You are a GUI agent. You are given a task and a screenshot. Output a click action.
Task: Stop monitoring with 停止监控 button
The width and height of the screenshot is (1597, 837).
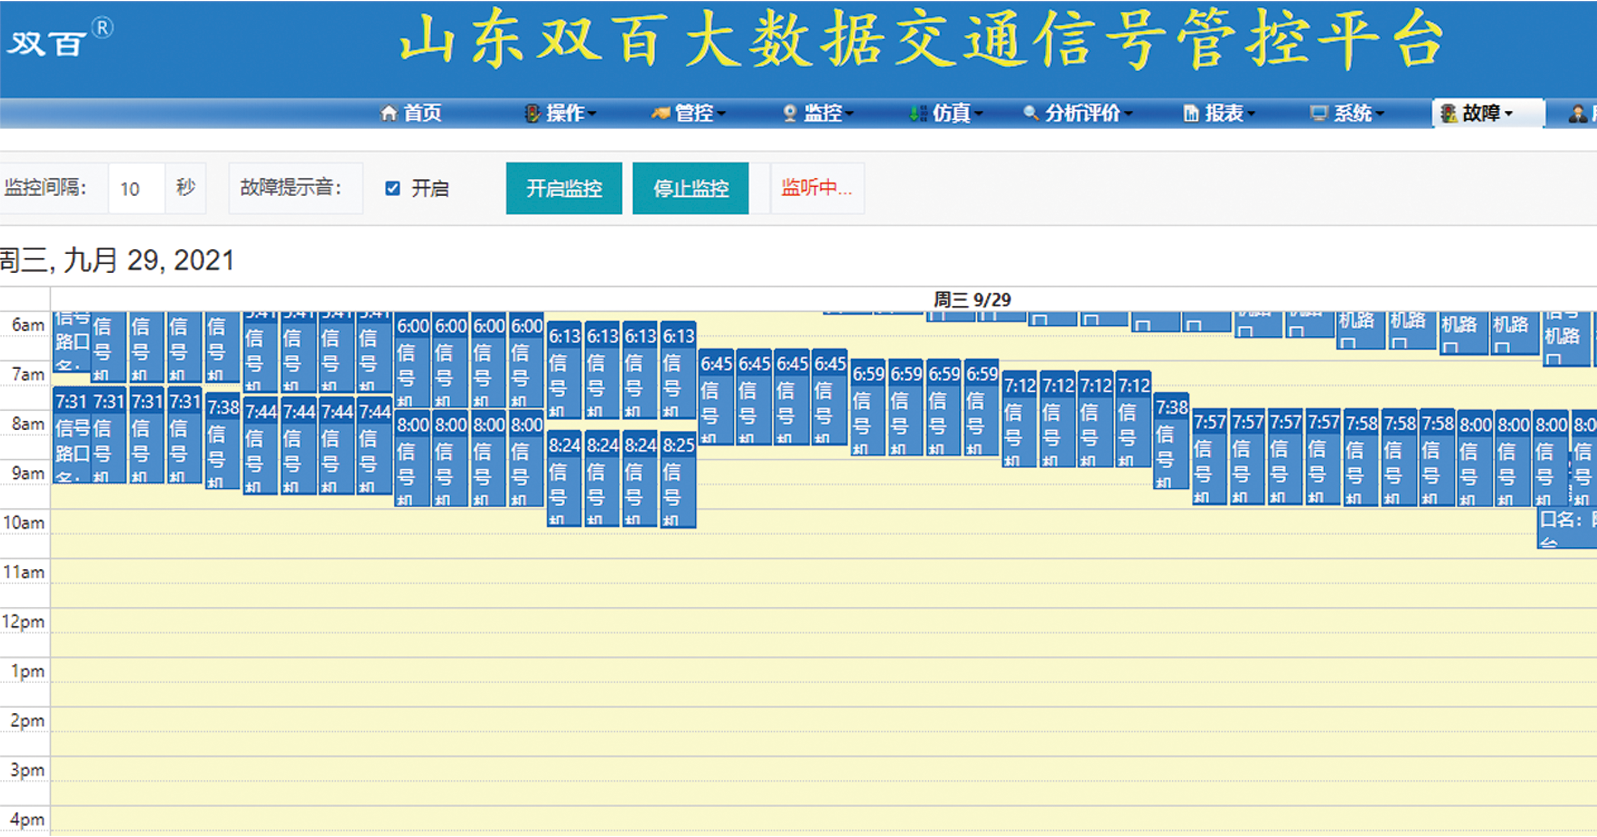(691, 188)
